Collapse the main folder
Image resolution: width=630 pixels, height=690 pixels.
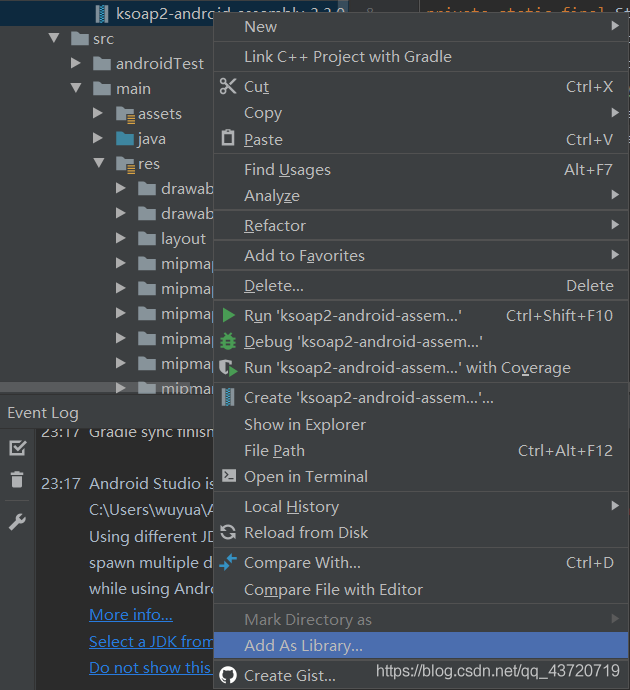pos(76,88)
